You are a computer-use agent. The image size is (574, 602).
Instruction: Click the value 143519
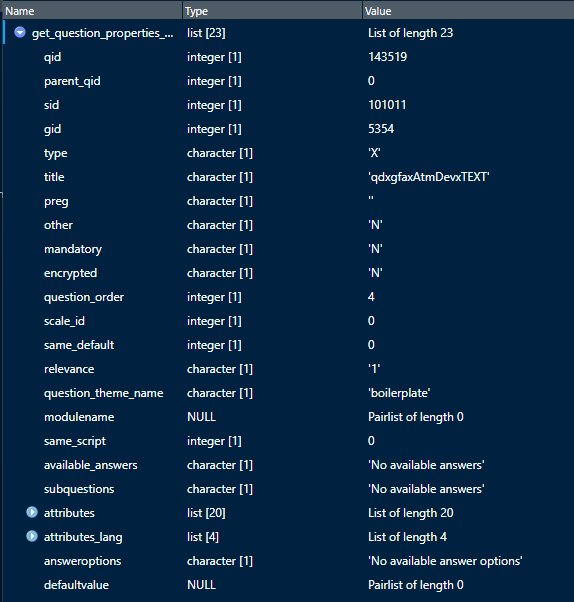click(387, 57)
